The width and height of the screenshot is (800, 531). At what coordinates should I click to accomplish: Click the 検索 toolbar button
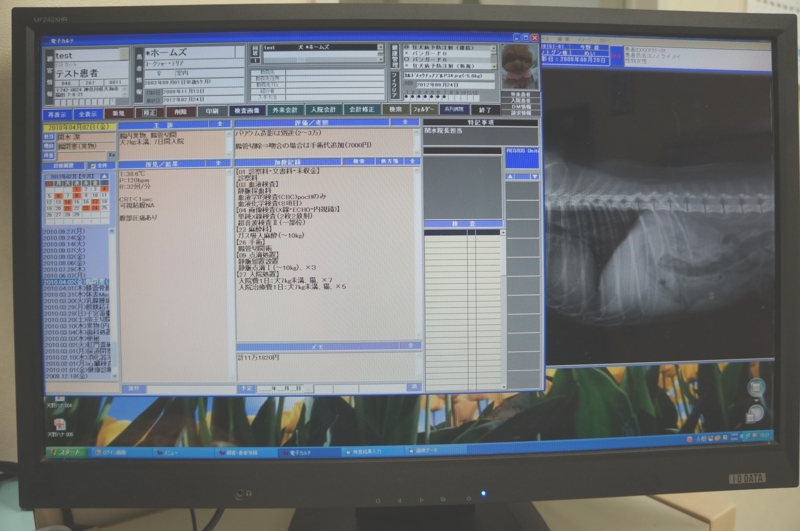click(396, 109)
